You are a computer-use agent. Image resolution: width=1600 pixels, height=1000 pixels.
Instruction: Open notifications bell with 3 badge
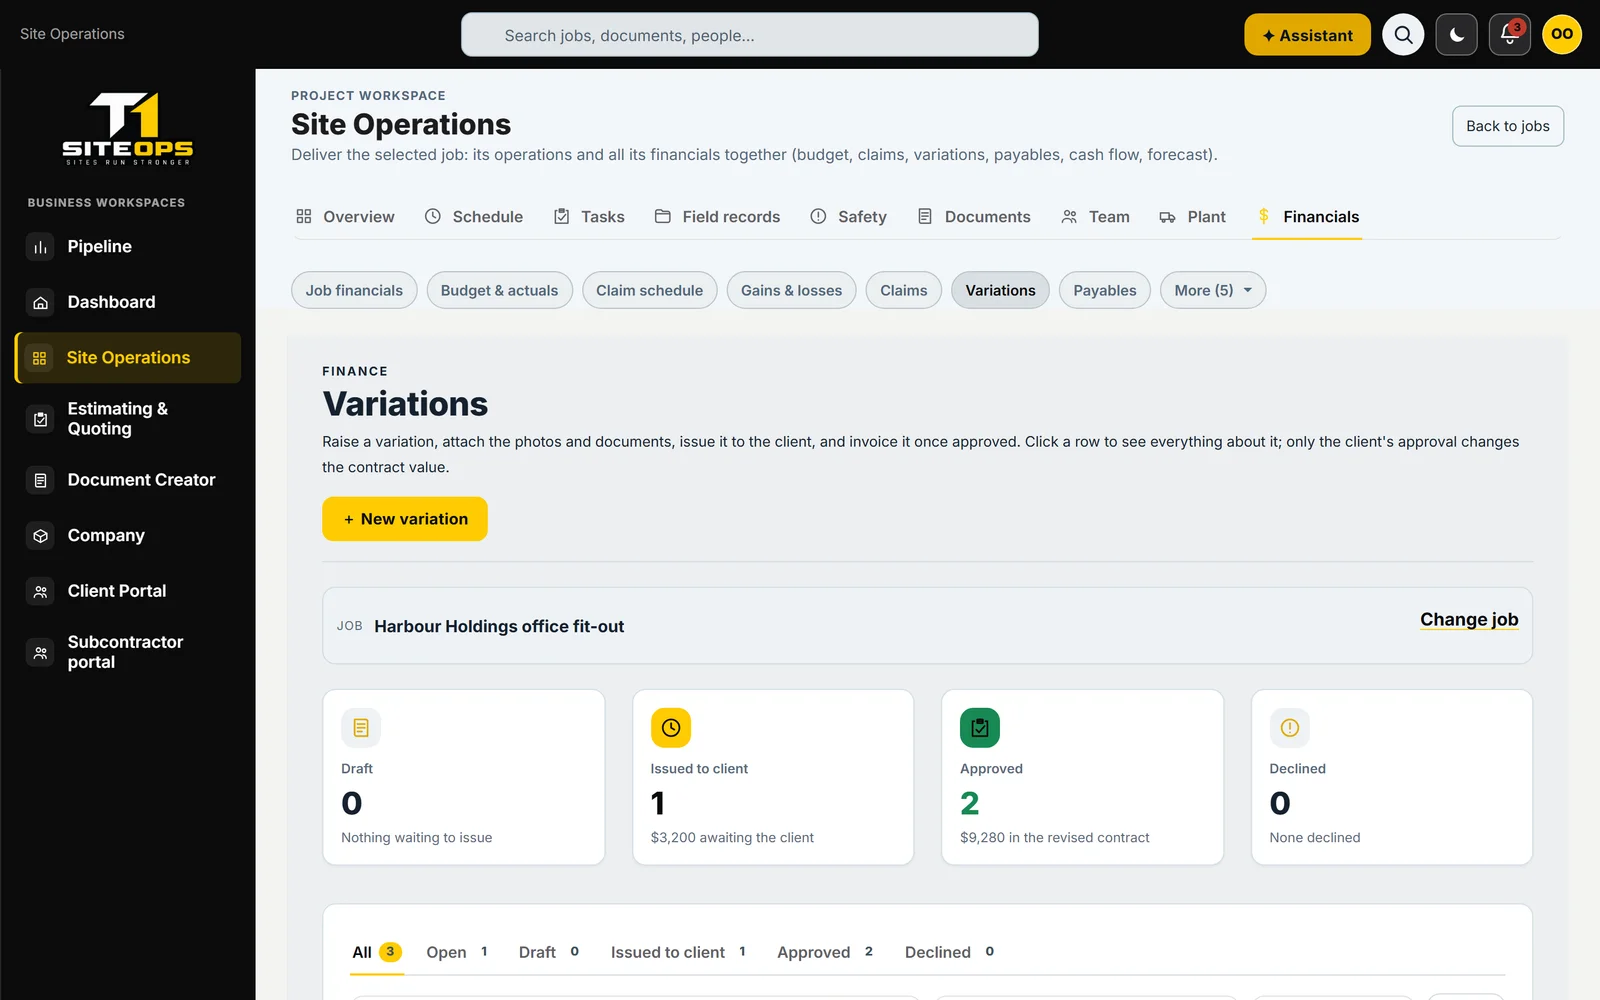(1510, 35)
